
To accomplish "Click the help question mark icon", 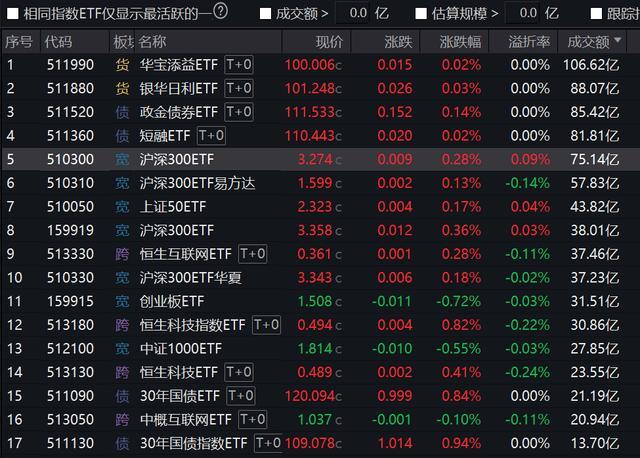I will pyautogui.click(x=220, y=11).
